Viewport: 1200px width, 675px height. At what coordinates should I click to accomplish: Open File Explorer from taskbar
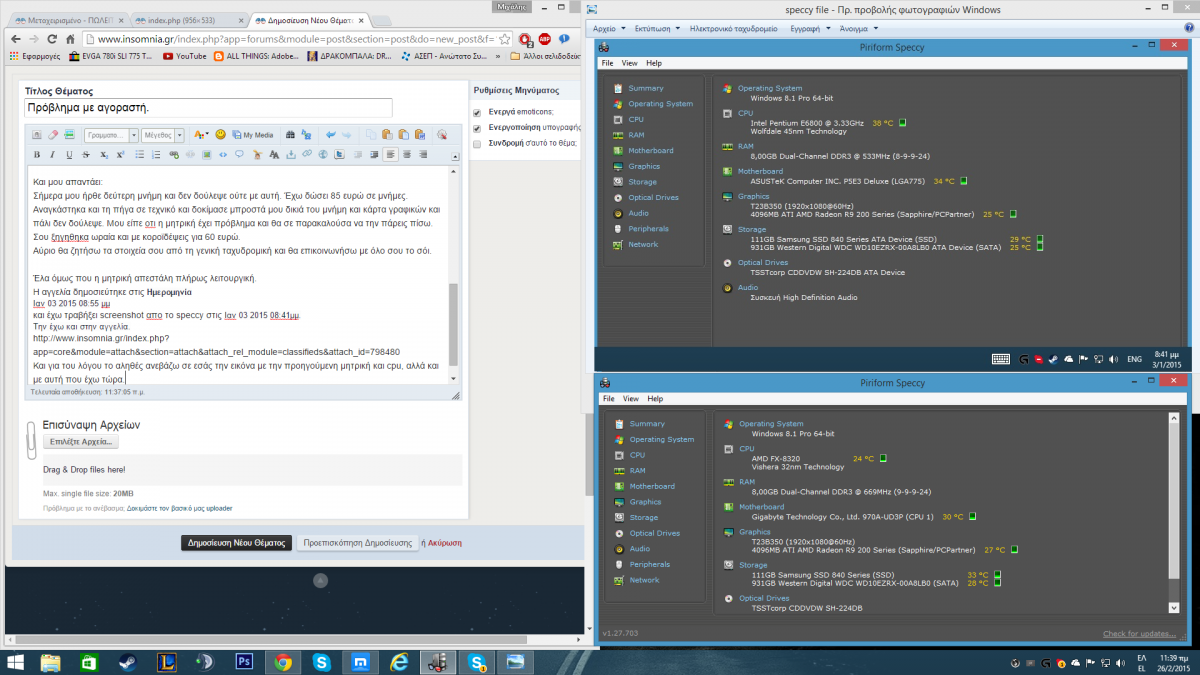click(49, 662)
